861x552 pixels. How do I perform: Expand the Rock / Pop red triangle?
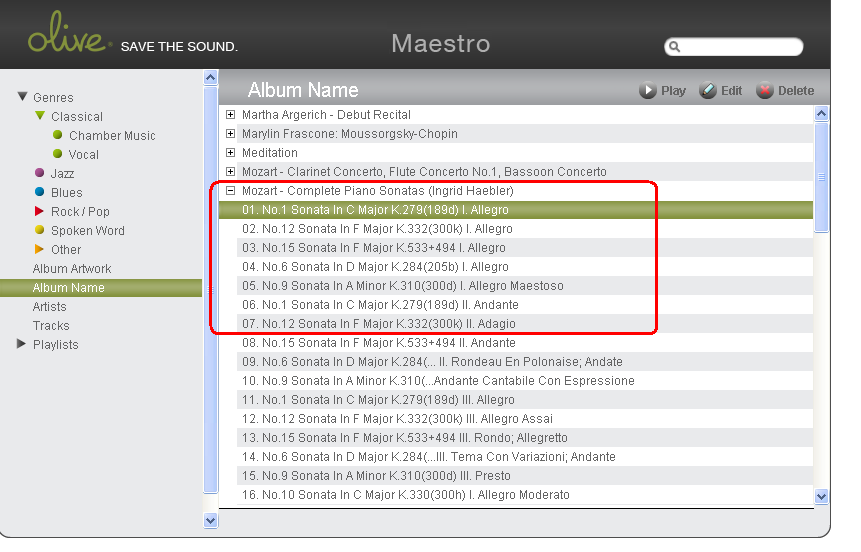(x=39, y=211)
